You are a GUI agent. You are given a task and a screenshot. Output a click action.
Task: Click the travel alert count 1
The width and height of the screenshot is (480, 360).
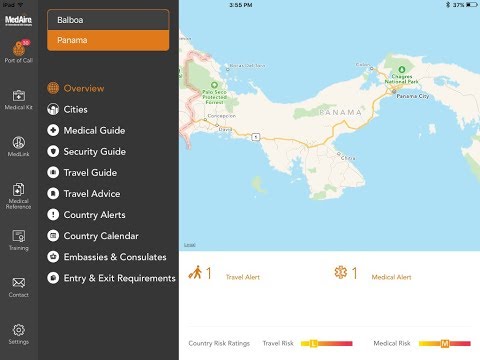coord(209,273)
